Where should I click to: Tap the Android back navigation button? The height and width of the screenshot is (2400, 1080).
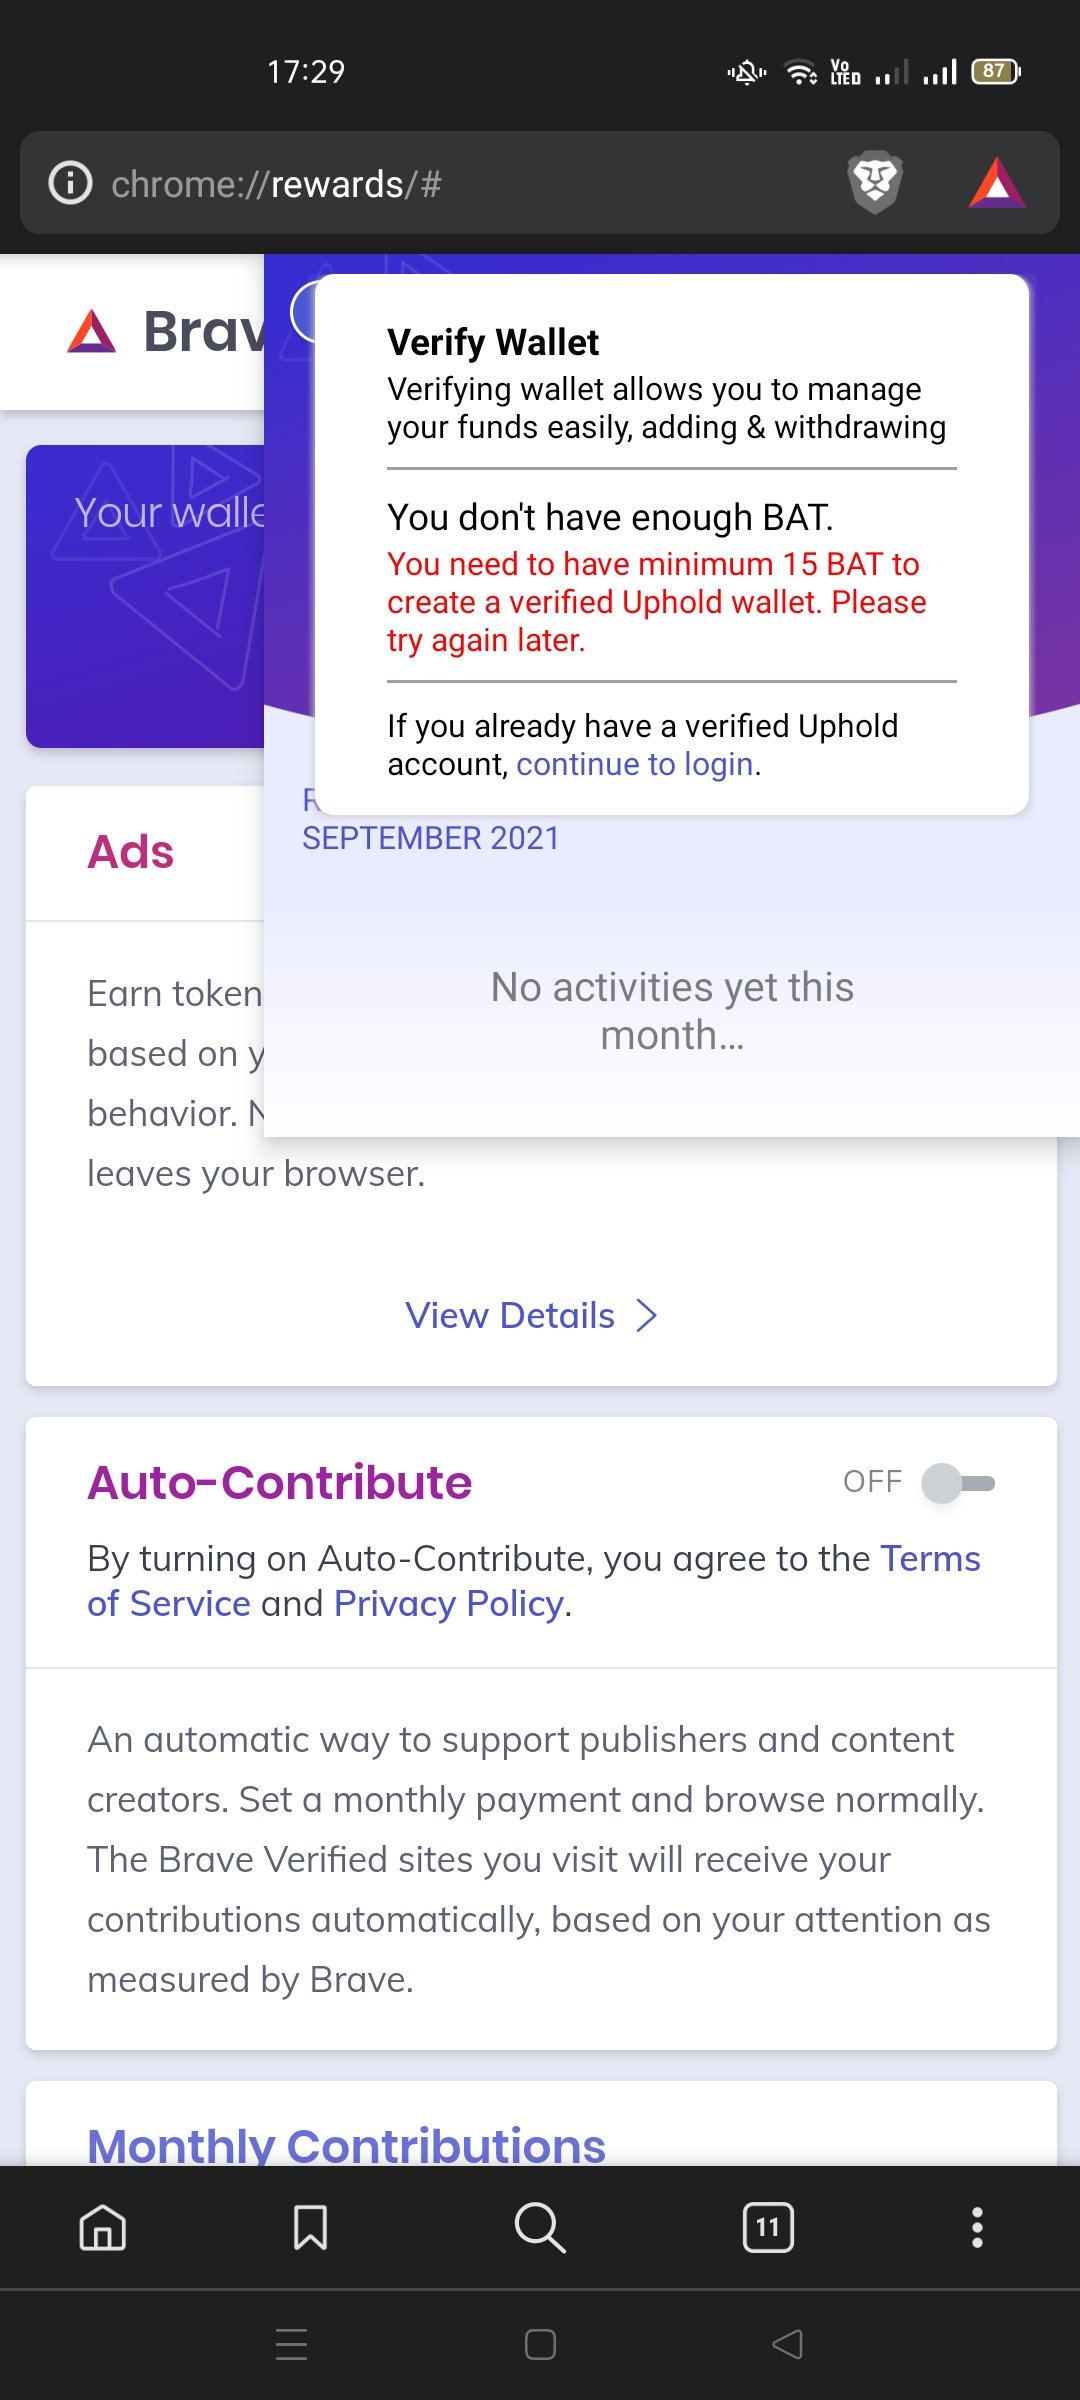(x=788, y=2344)
